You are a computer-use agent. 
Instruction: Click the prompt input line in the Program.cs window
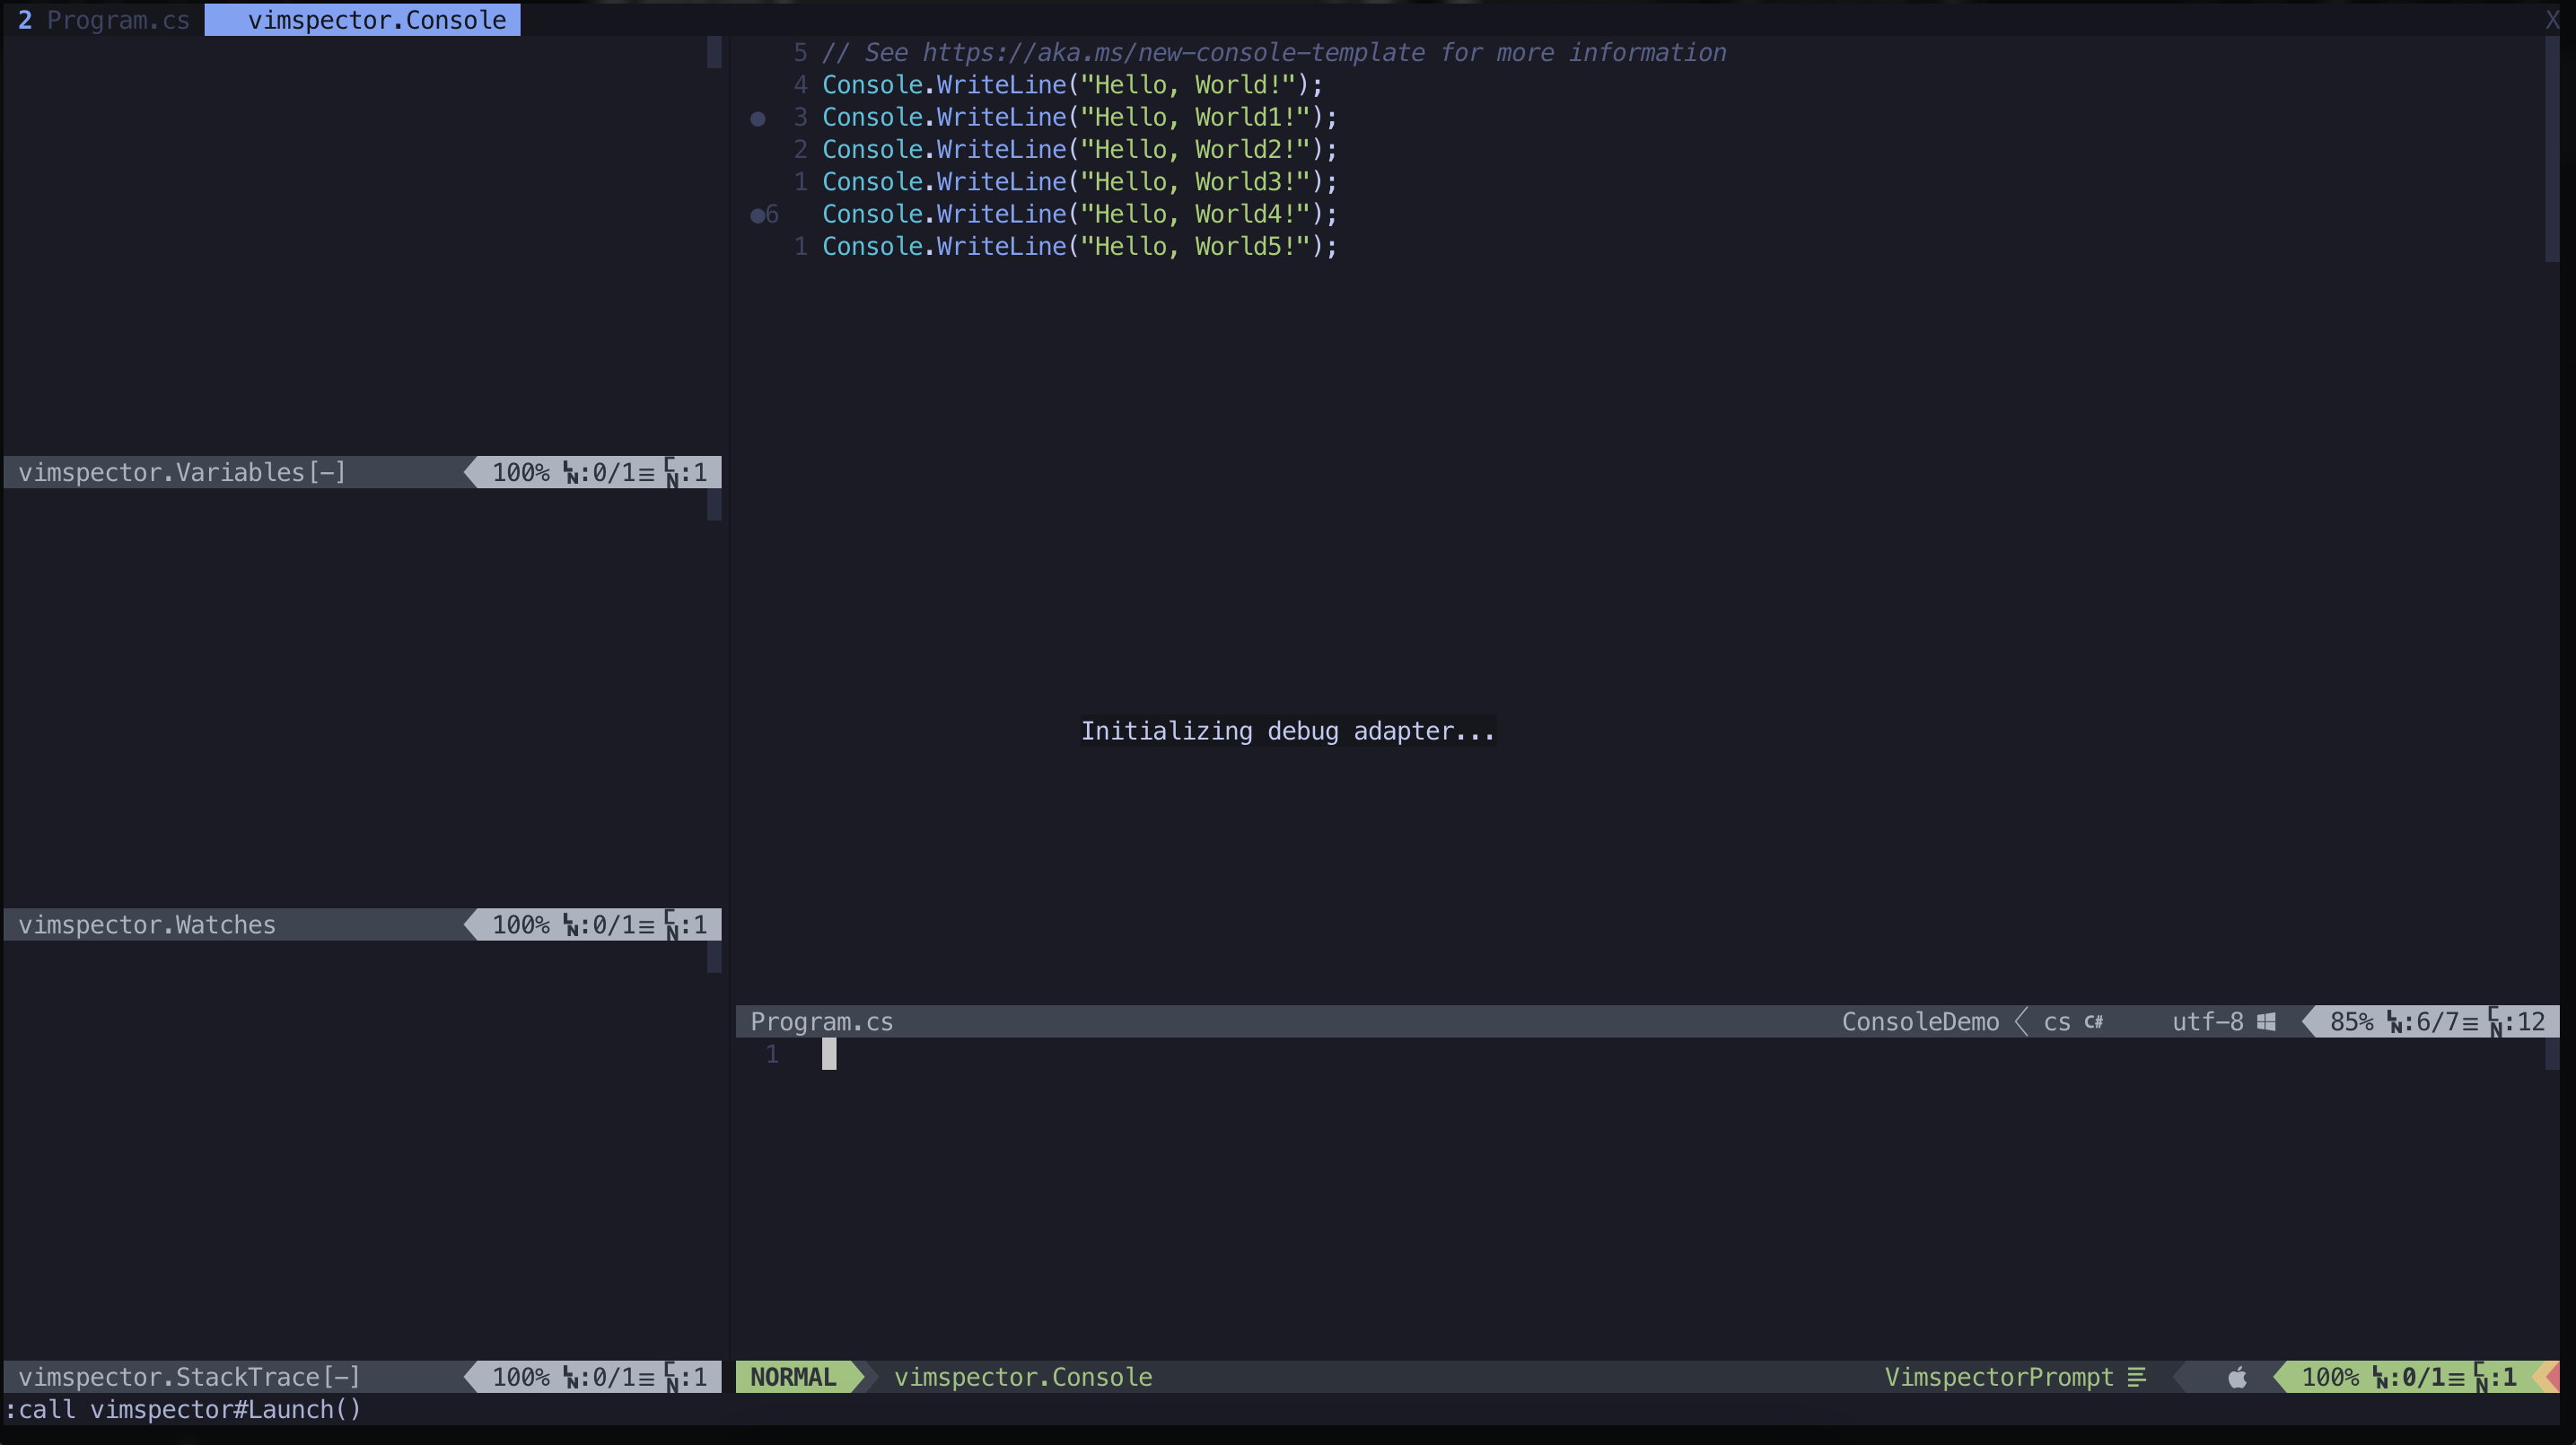click(829, 1054)
